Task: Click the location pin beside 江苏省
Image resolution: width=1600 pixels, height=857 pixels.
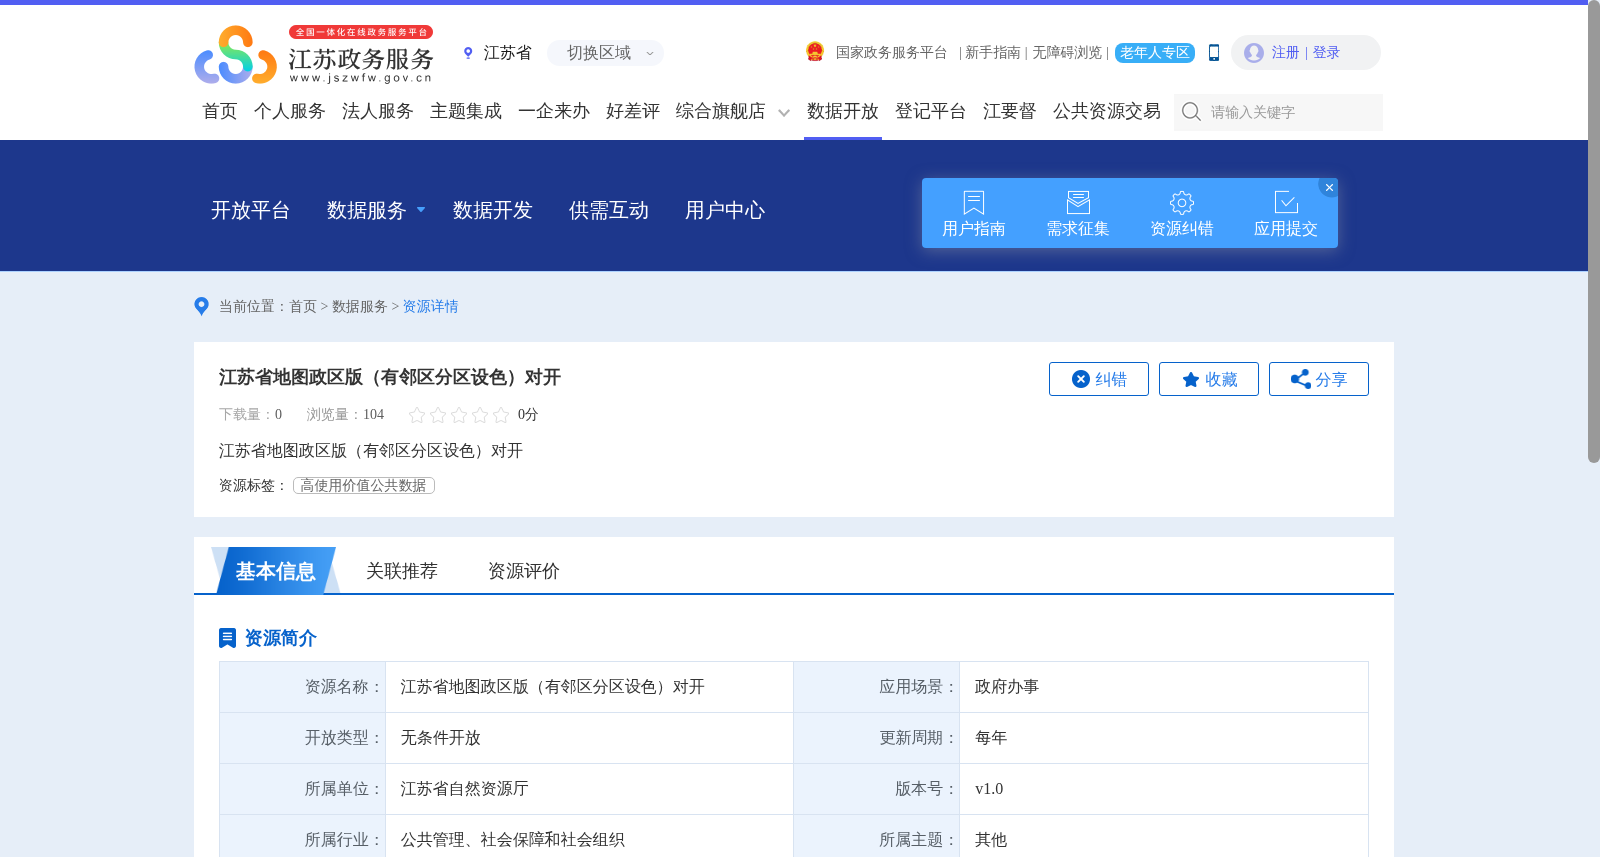Action: coord(468,53)
